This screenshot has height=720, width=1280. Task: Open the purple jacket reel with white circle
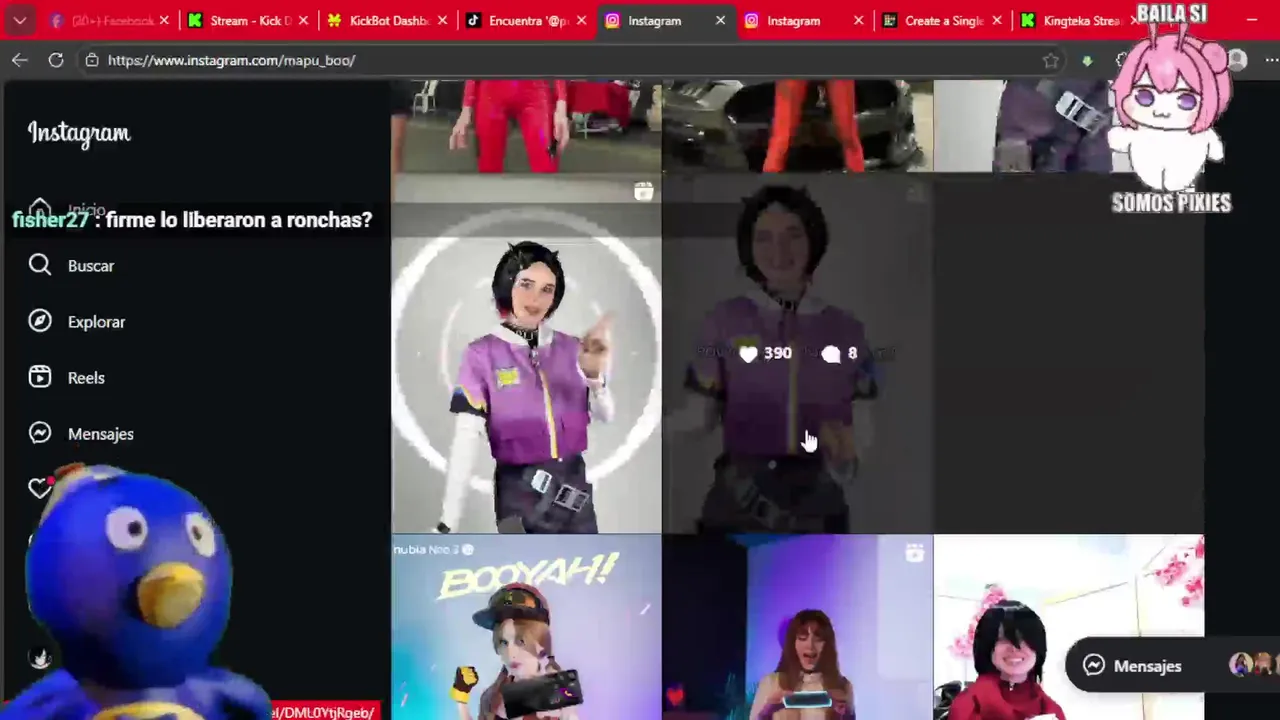(526, 353)
